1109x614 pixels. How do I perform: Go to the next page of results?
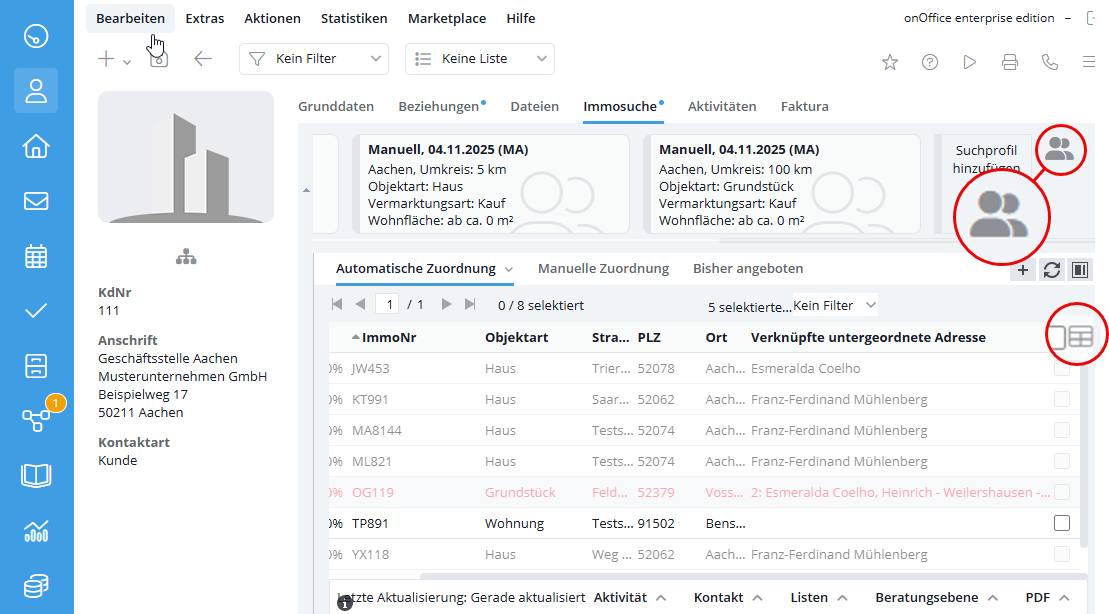pos(446,304)
